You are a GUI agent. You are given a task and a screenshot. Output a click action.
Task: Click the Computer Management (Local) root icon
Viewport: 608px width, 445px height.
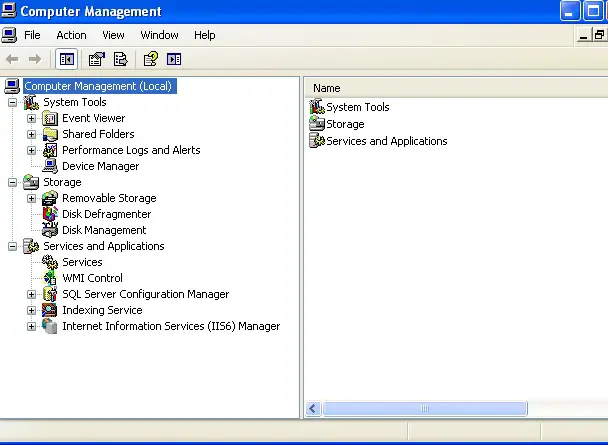click(x=12, y=86)
